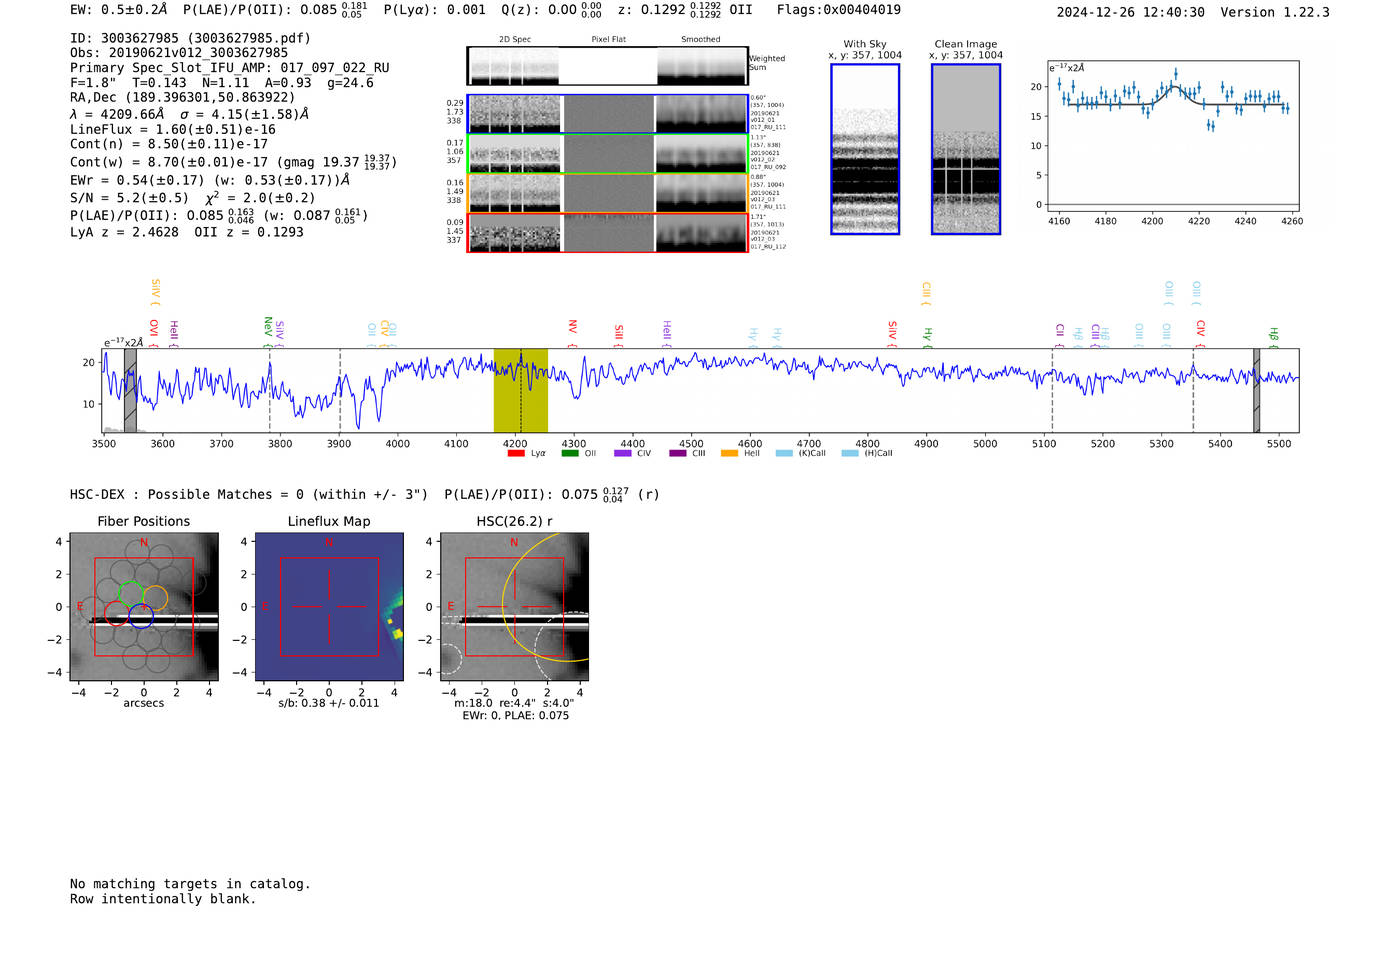Open the Weighted Sum 2D spectrum row
This screenshot has height=953, width=1400.
click(607, 66)
